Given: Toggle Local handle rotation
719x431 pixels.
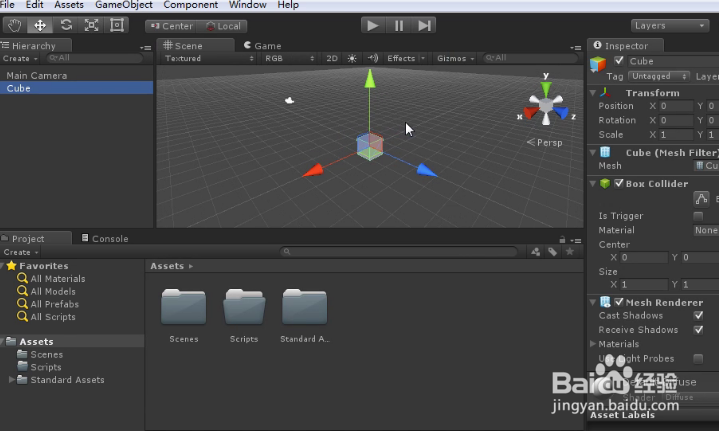Looking at the screenshot, I should pos(222,26).
